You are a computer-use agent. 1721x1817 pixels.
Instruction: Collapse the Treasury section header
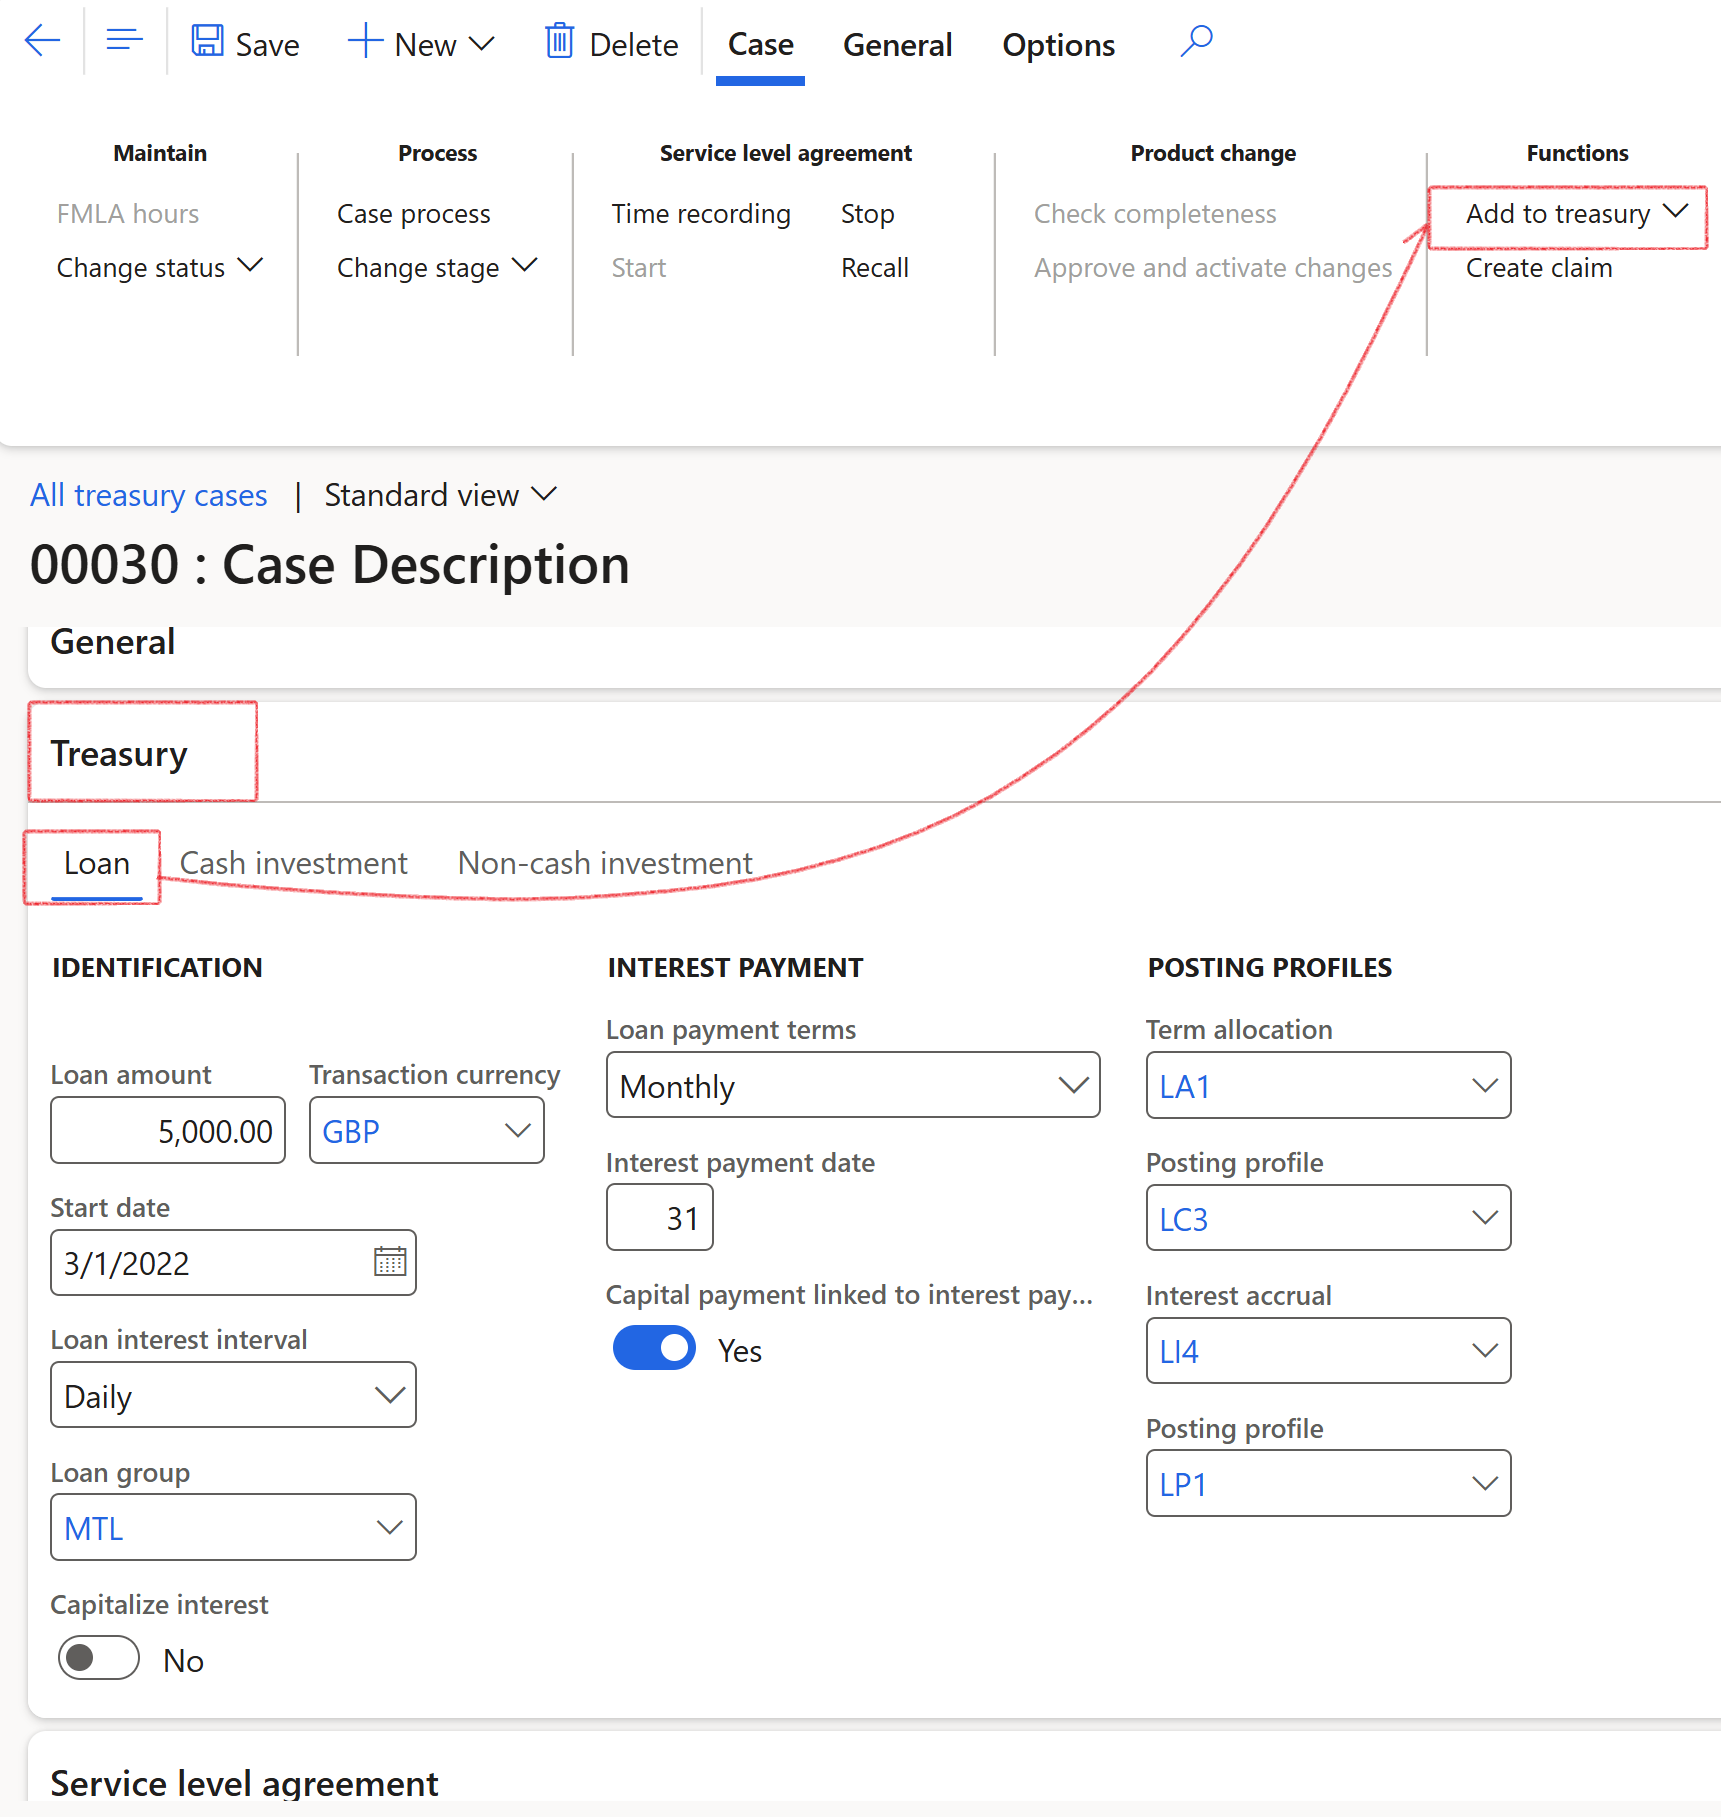point(119,754)
